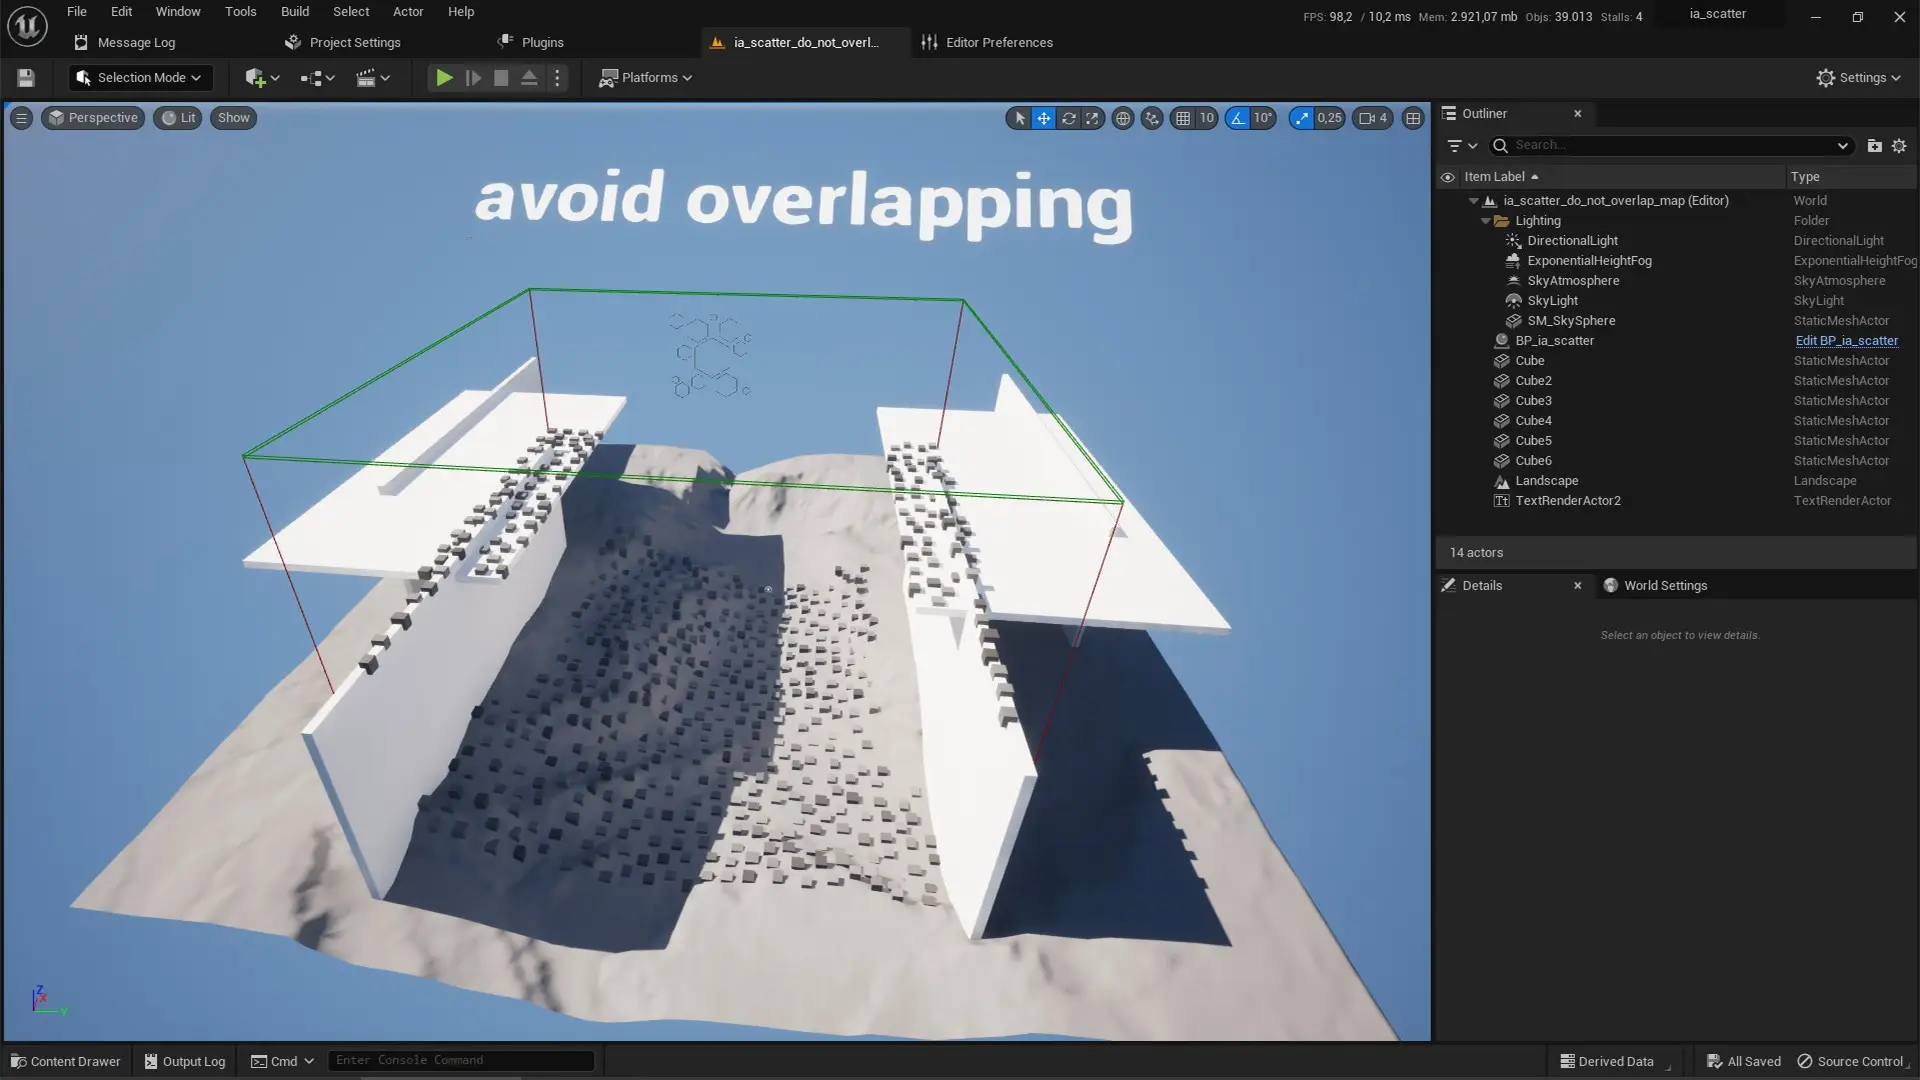Open scale snap value 0,25
Image resolution: width=1920 pixels, height=1080 pixels.
(1329, 118)
